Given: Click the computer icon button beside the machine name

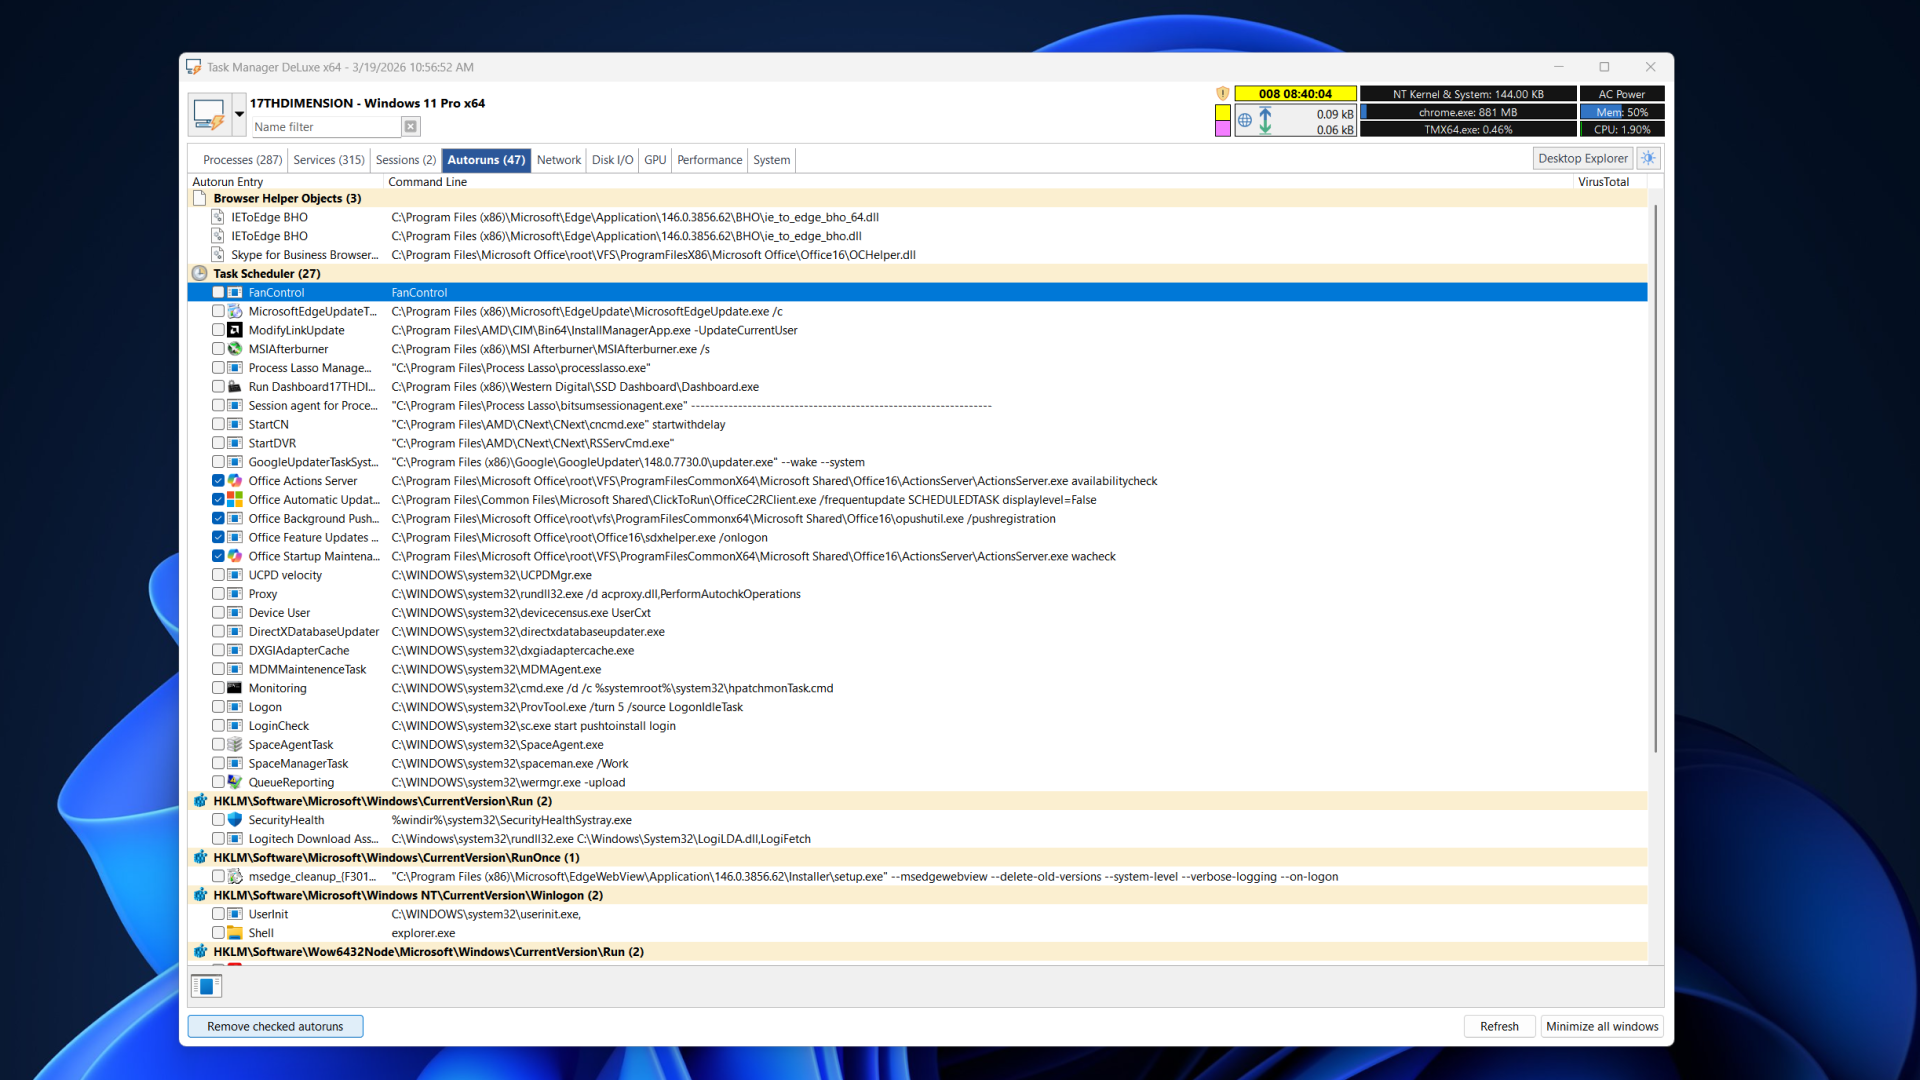Looking at the screenshot, I should click(x=209, y=115).
